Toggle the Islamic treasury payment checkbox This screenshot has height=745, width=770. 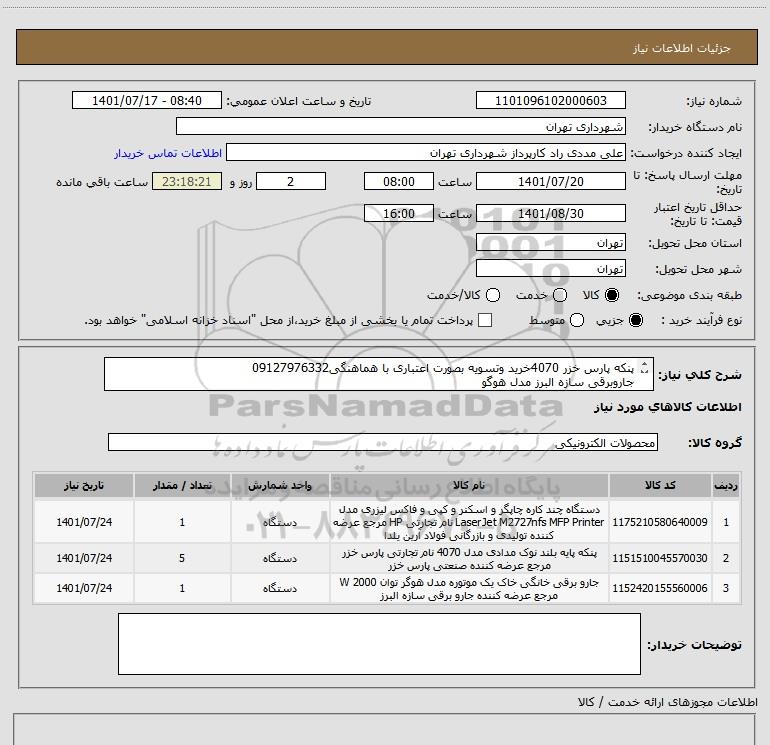tap(485, 320)
